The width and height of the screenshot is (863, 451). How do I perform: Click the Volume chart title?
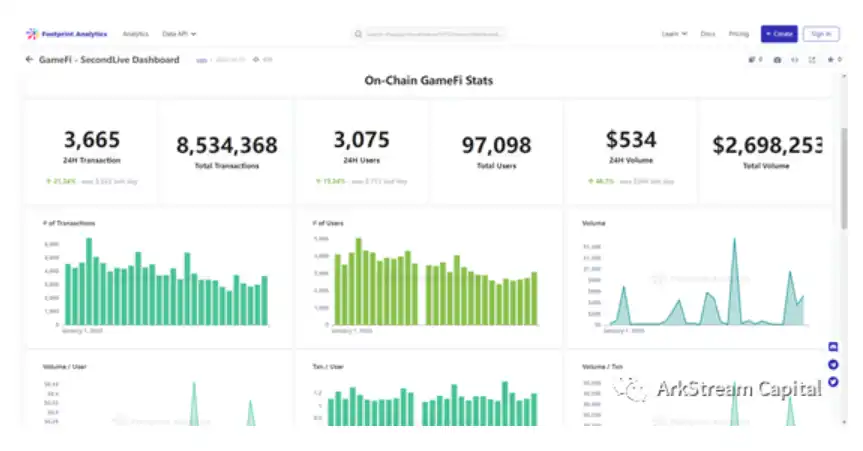tap(594, 223)
